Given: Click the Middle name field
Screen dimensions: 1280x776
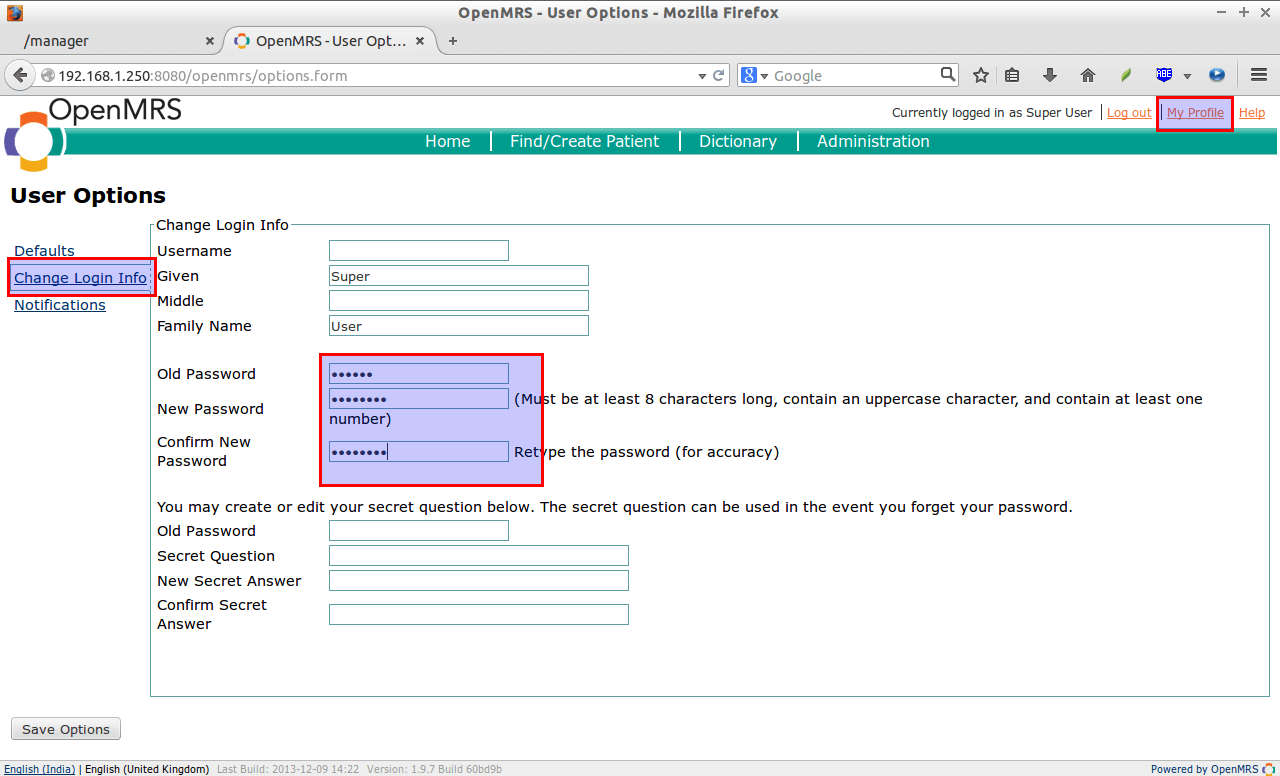Looking at the screenshot, I should pyautogui.click(x=459, y=301).
